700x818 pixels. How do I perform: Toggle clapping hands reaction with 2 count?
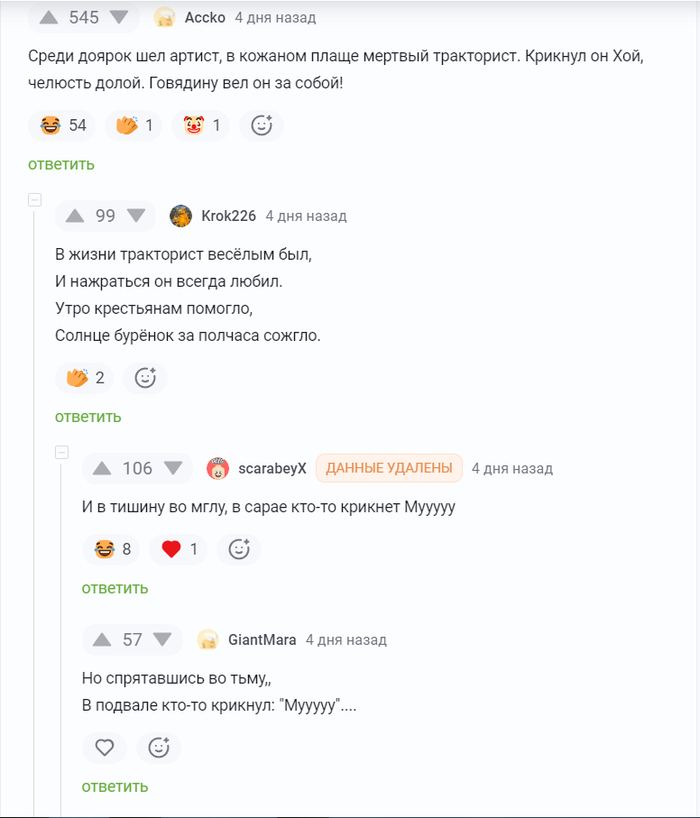(x=85, y=377)
